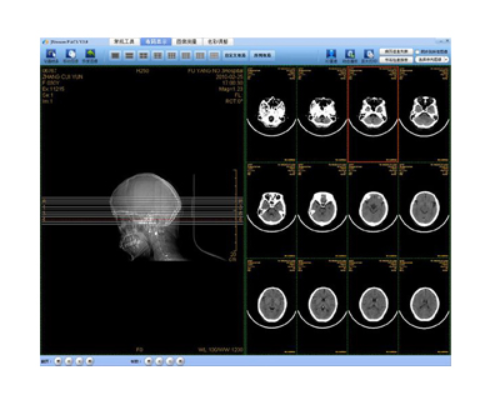Toggle the checkbox at the toolbar's upper right
The image size is (478, 397).
(417, 52)
